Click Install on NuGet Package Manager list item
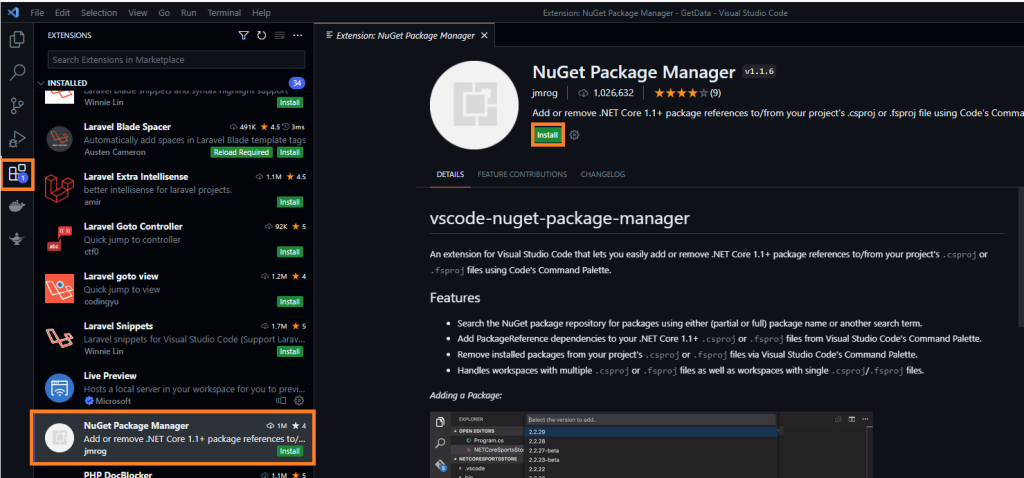 tap(289, 451)
